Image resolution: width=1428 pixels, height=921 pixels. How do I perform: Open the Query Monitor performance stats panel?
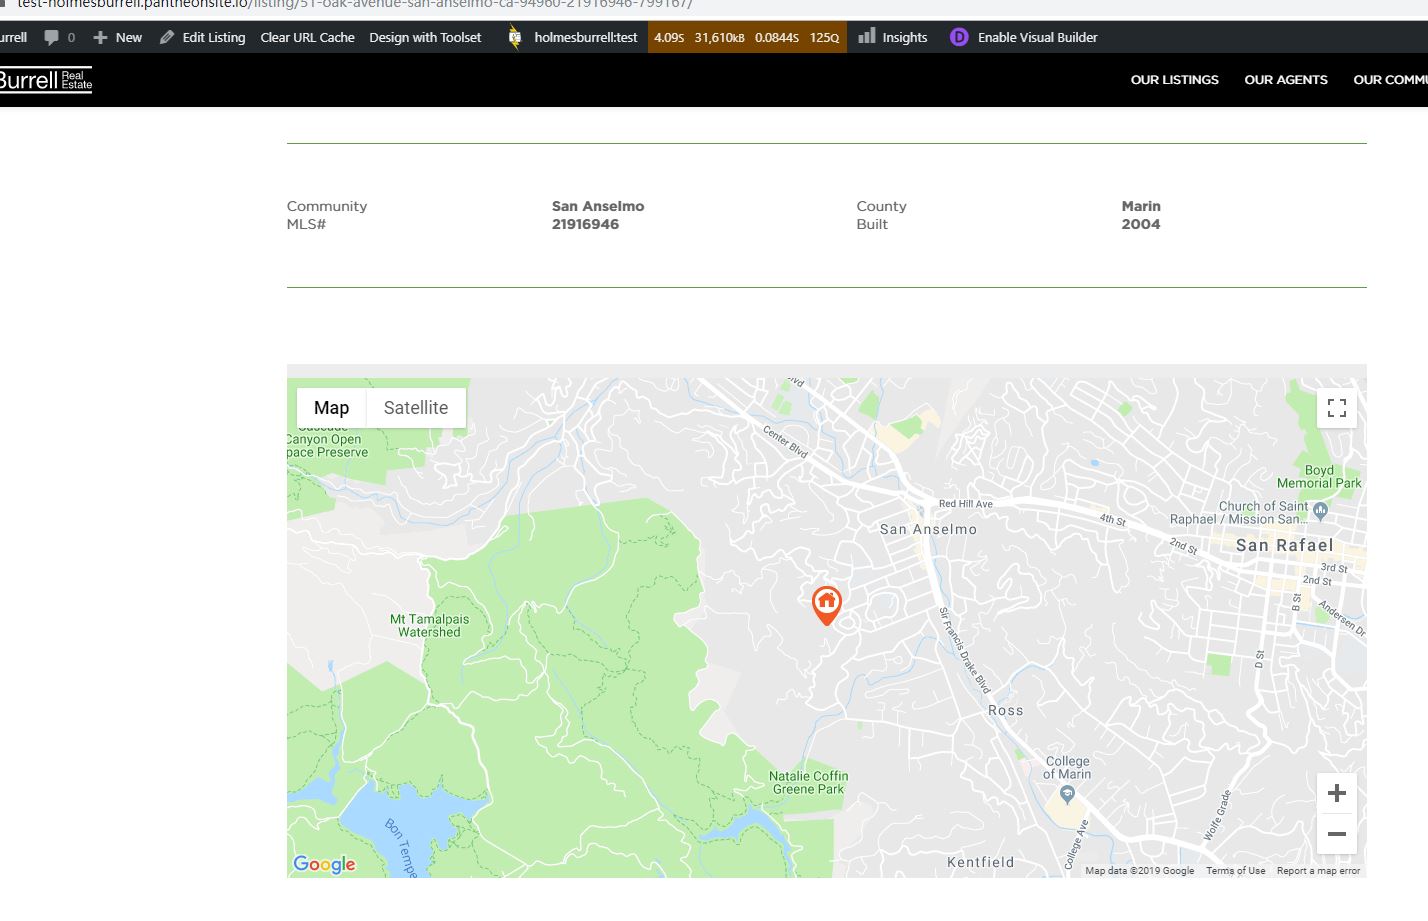(747, 37)
